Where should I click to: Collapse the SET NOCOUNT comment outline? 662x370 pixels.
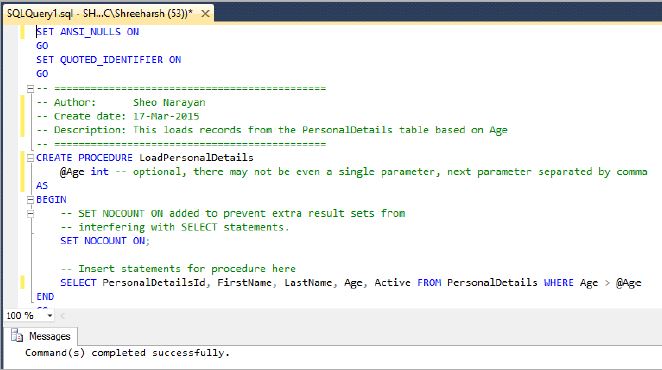pyautogui.click(x=30, y=214)
